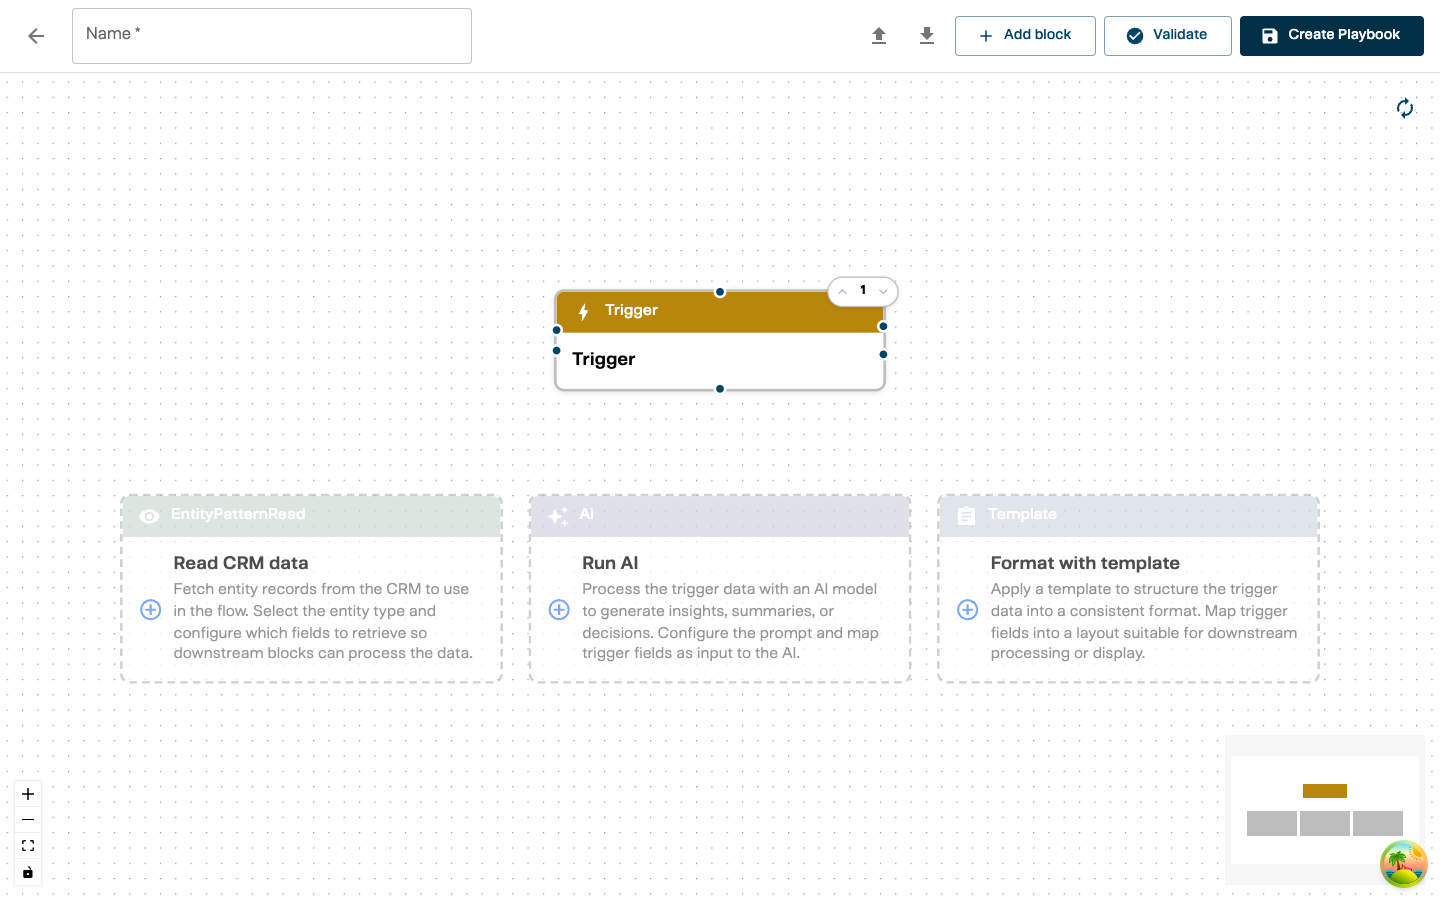Add the Run AI block via plus icon

(x=559, y=610)
